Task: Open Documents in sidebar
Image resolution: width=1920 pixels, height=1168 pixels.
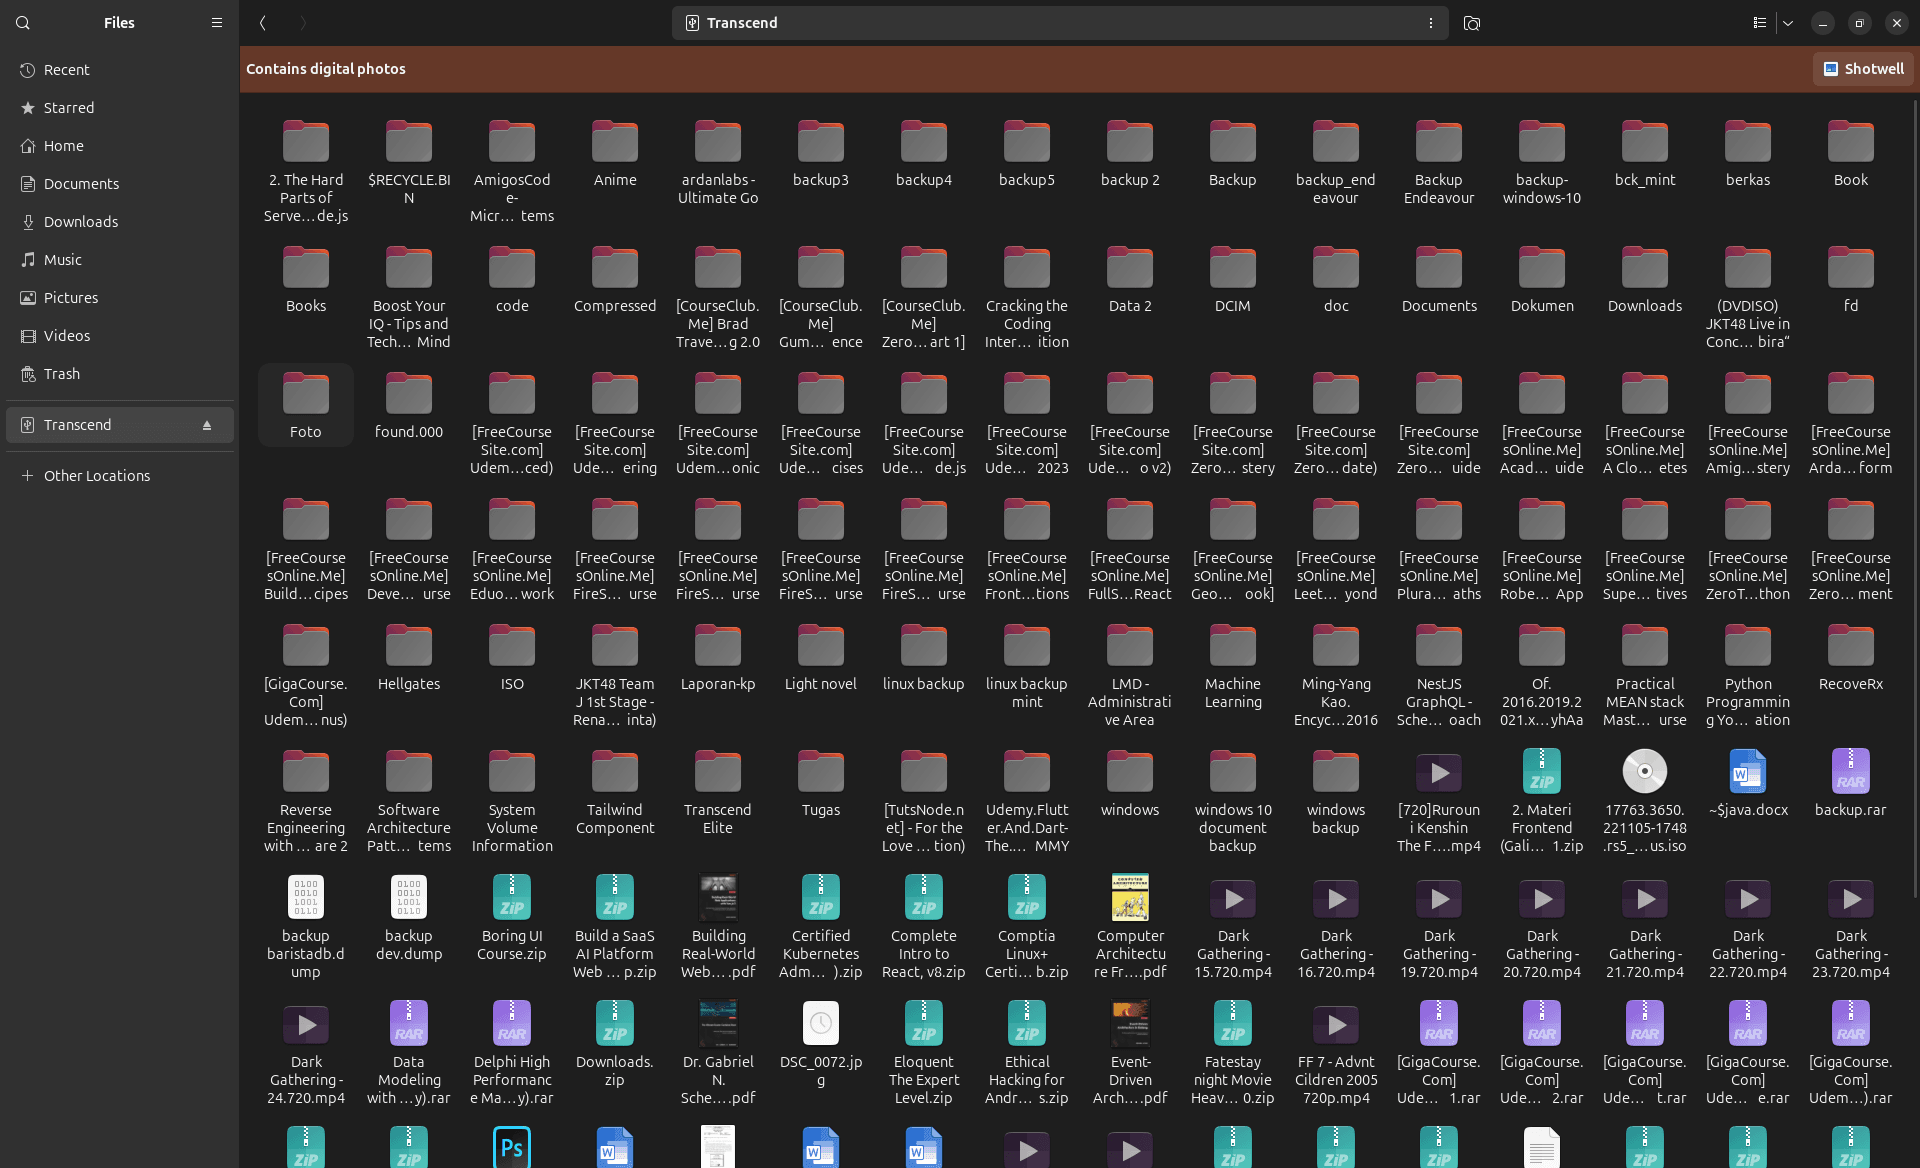Action: point(120,184)
